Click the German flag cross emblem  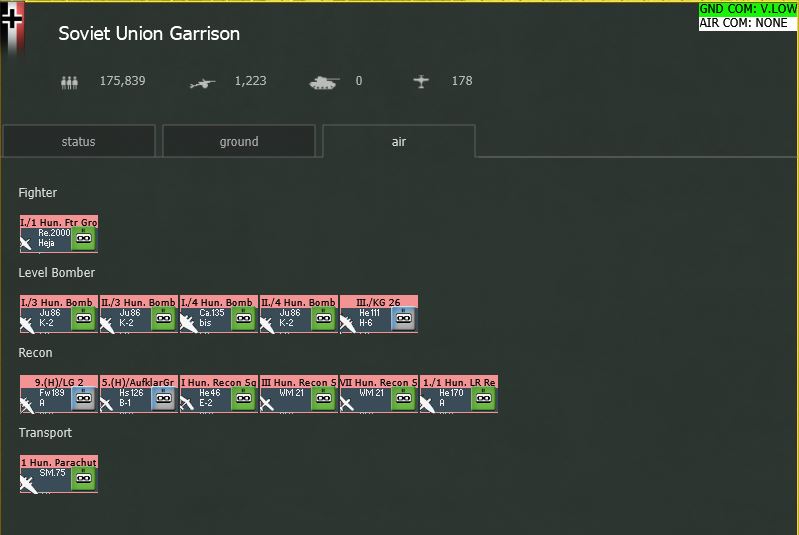pos(12,20)
